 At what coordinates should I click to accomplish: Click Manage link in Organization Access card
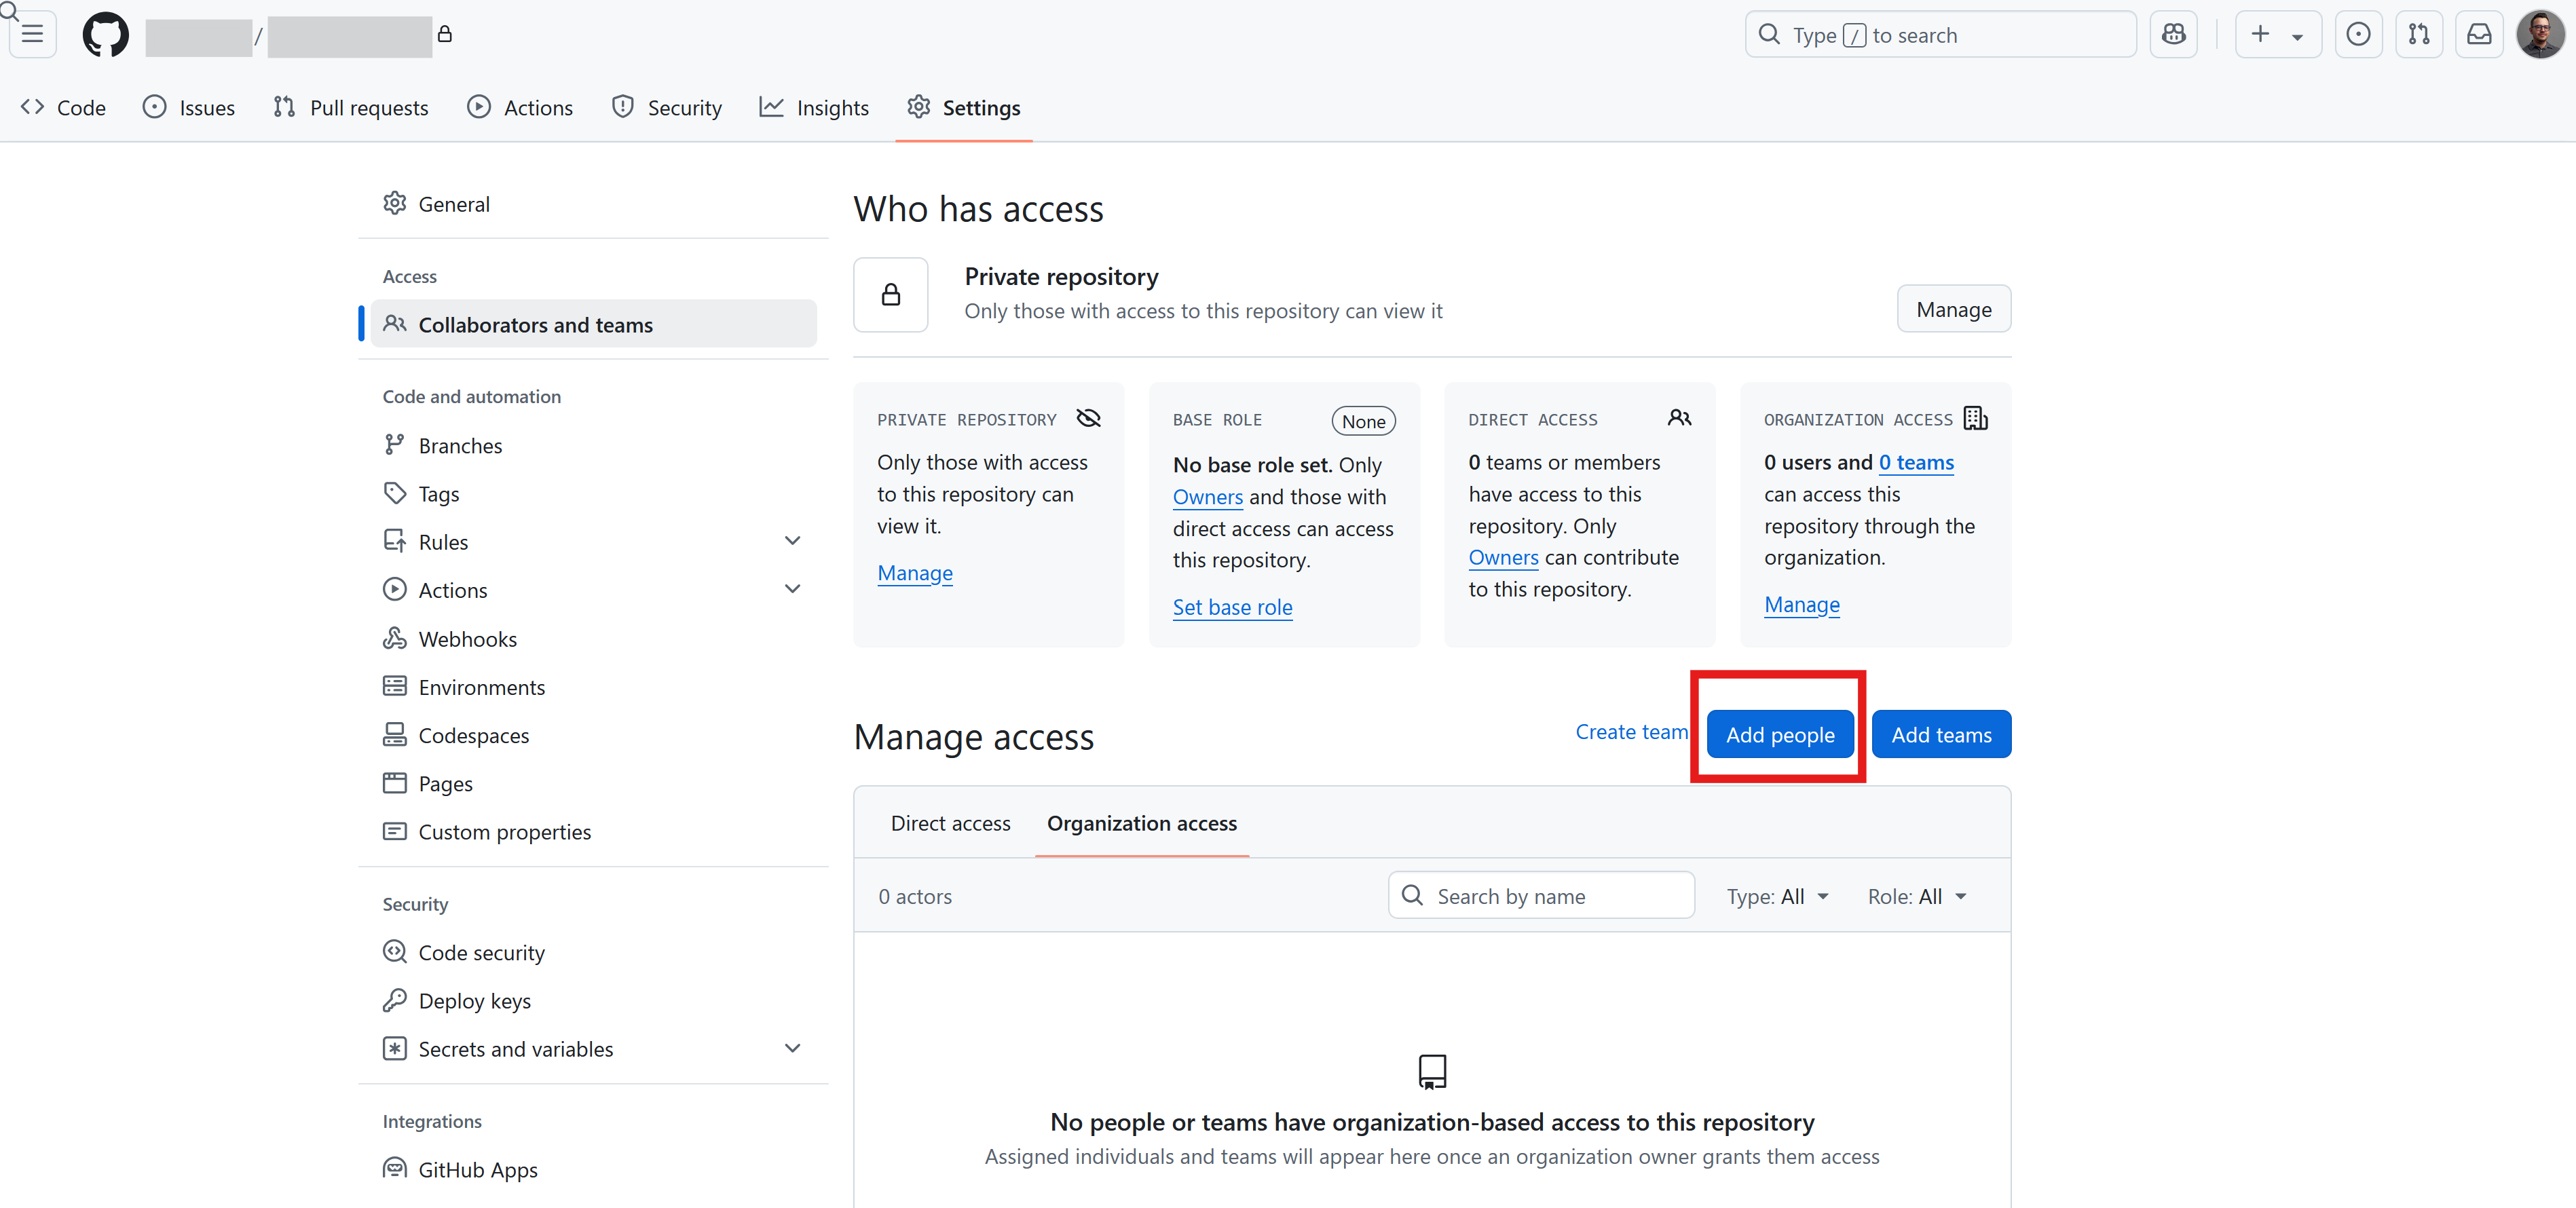[x=1801, y=604]
